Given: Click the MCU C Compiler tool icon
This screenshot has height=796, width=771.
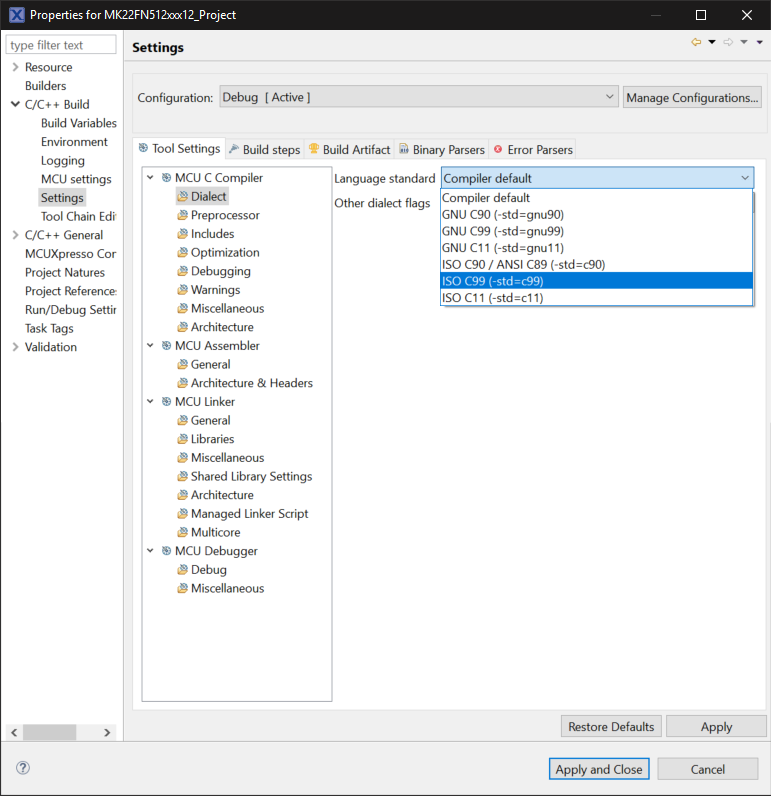Looking at the screenshot, I should click(x=166, y=178).
